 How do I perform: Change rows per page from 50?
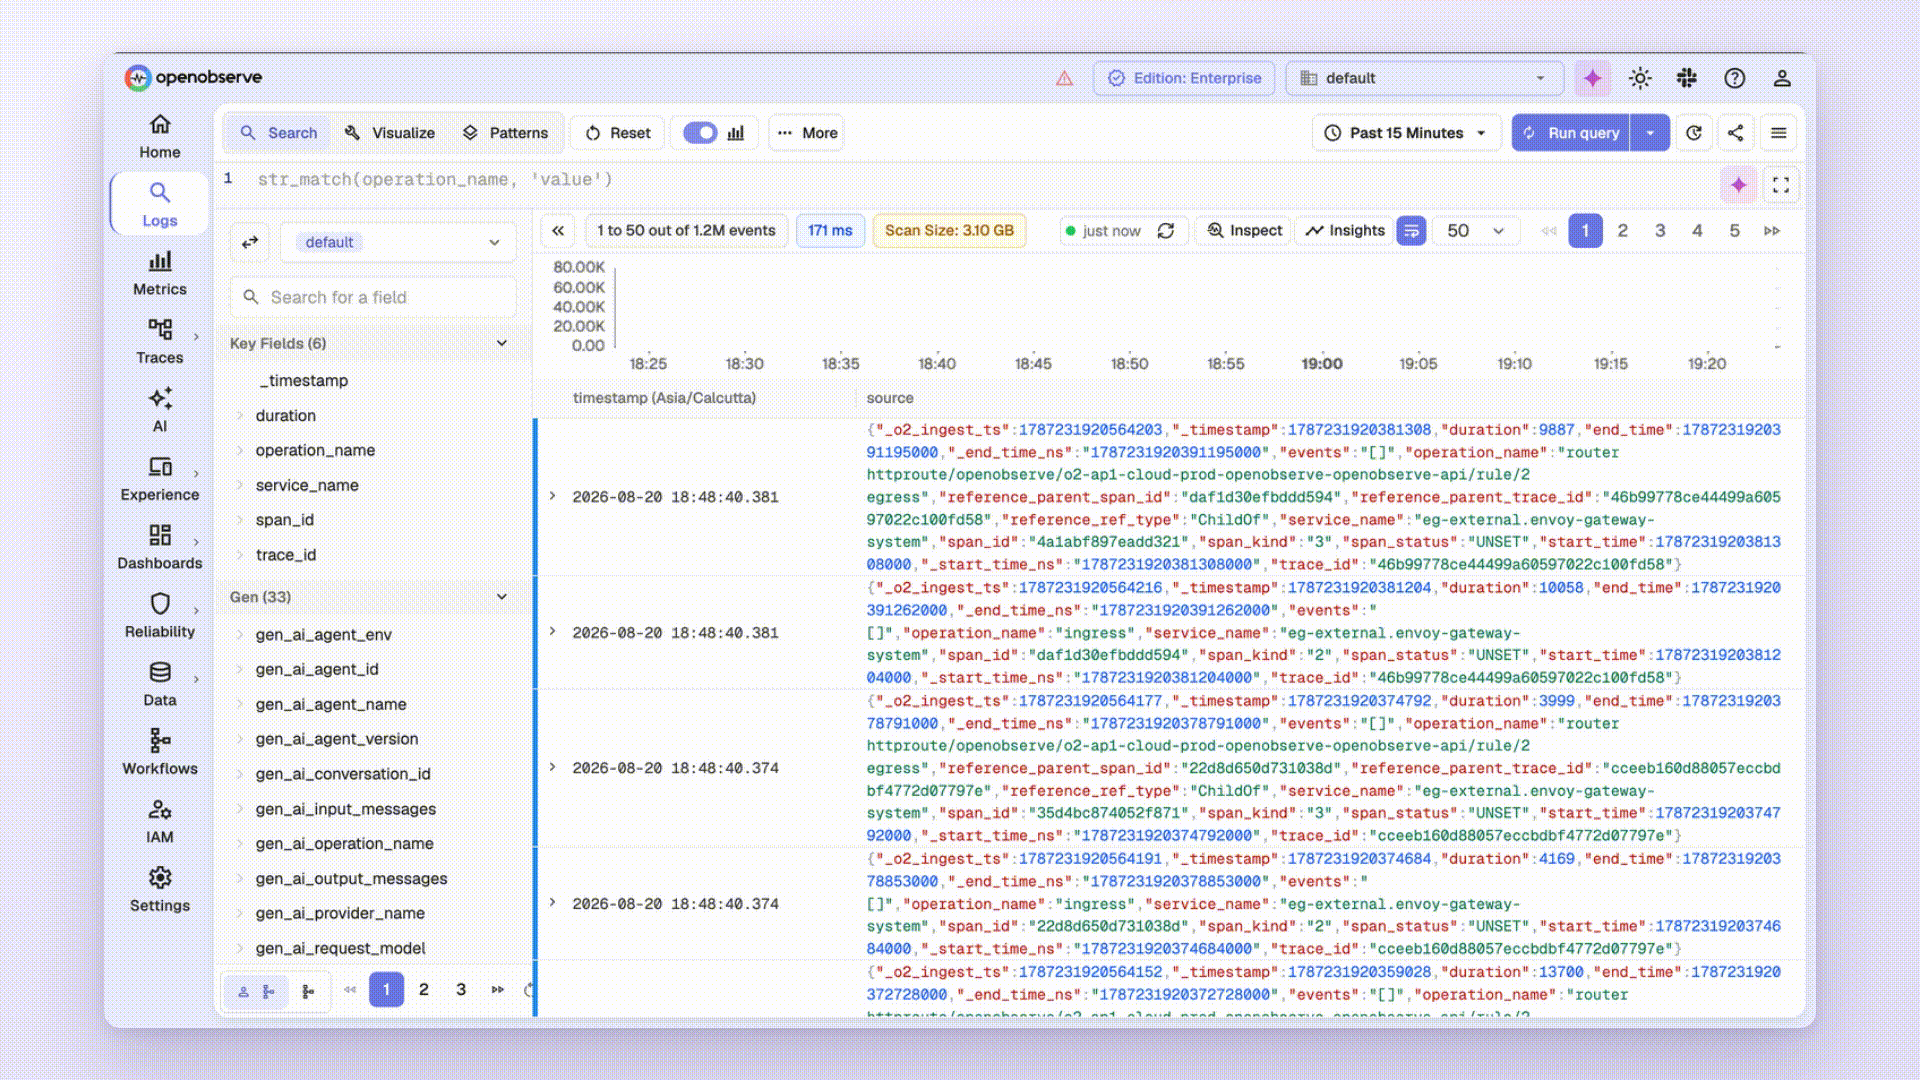(x=1476, y=231)
